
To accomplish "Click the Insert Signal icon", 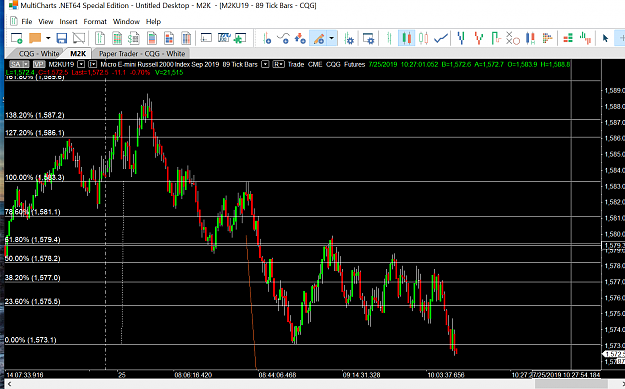I will 300,38.
